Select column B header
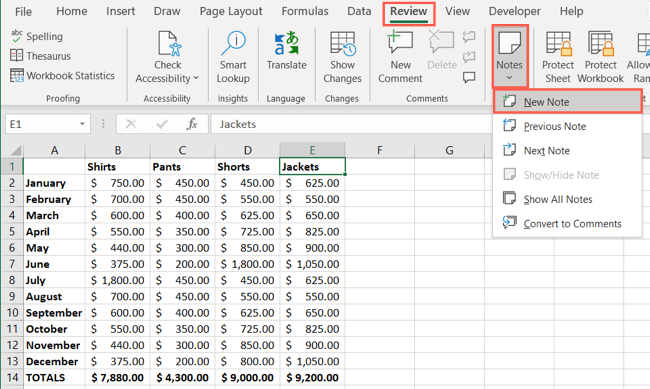The width and height of the screenshot is (650, 389). (x=118, y=150)
